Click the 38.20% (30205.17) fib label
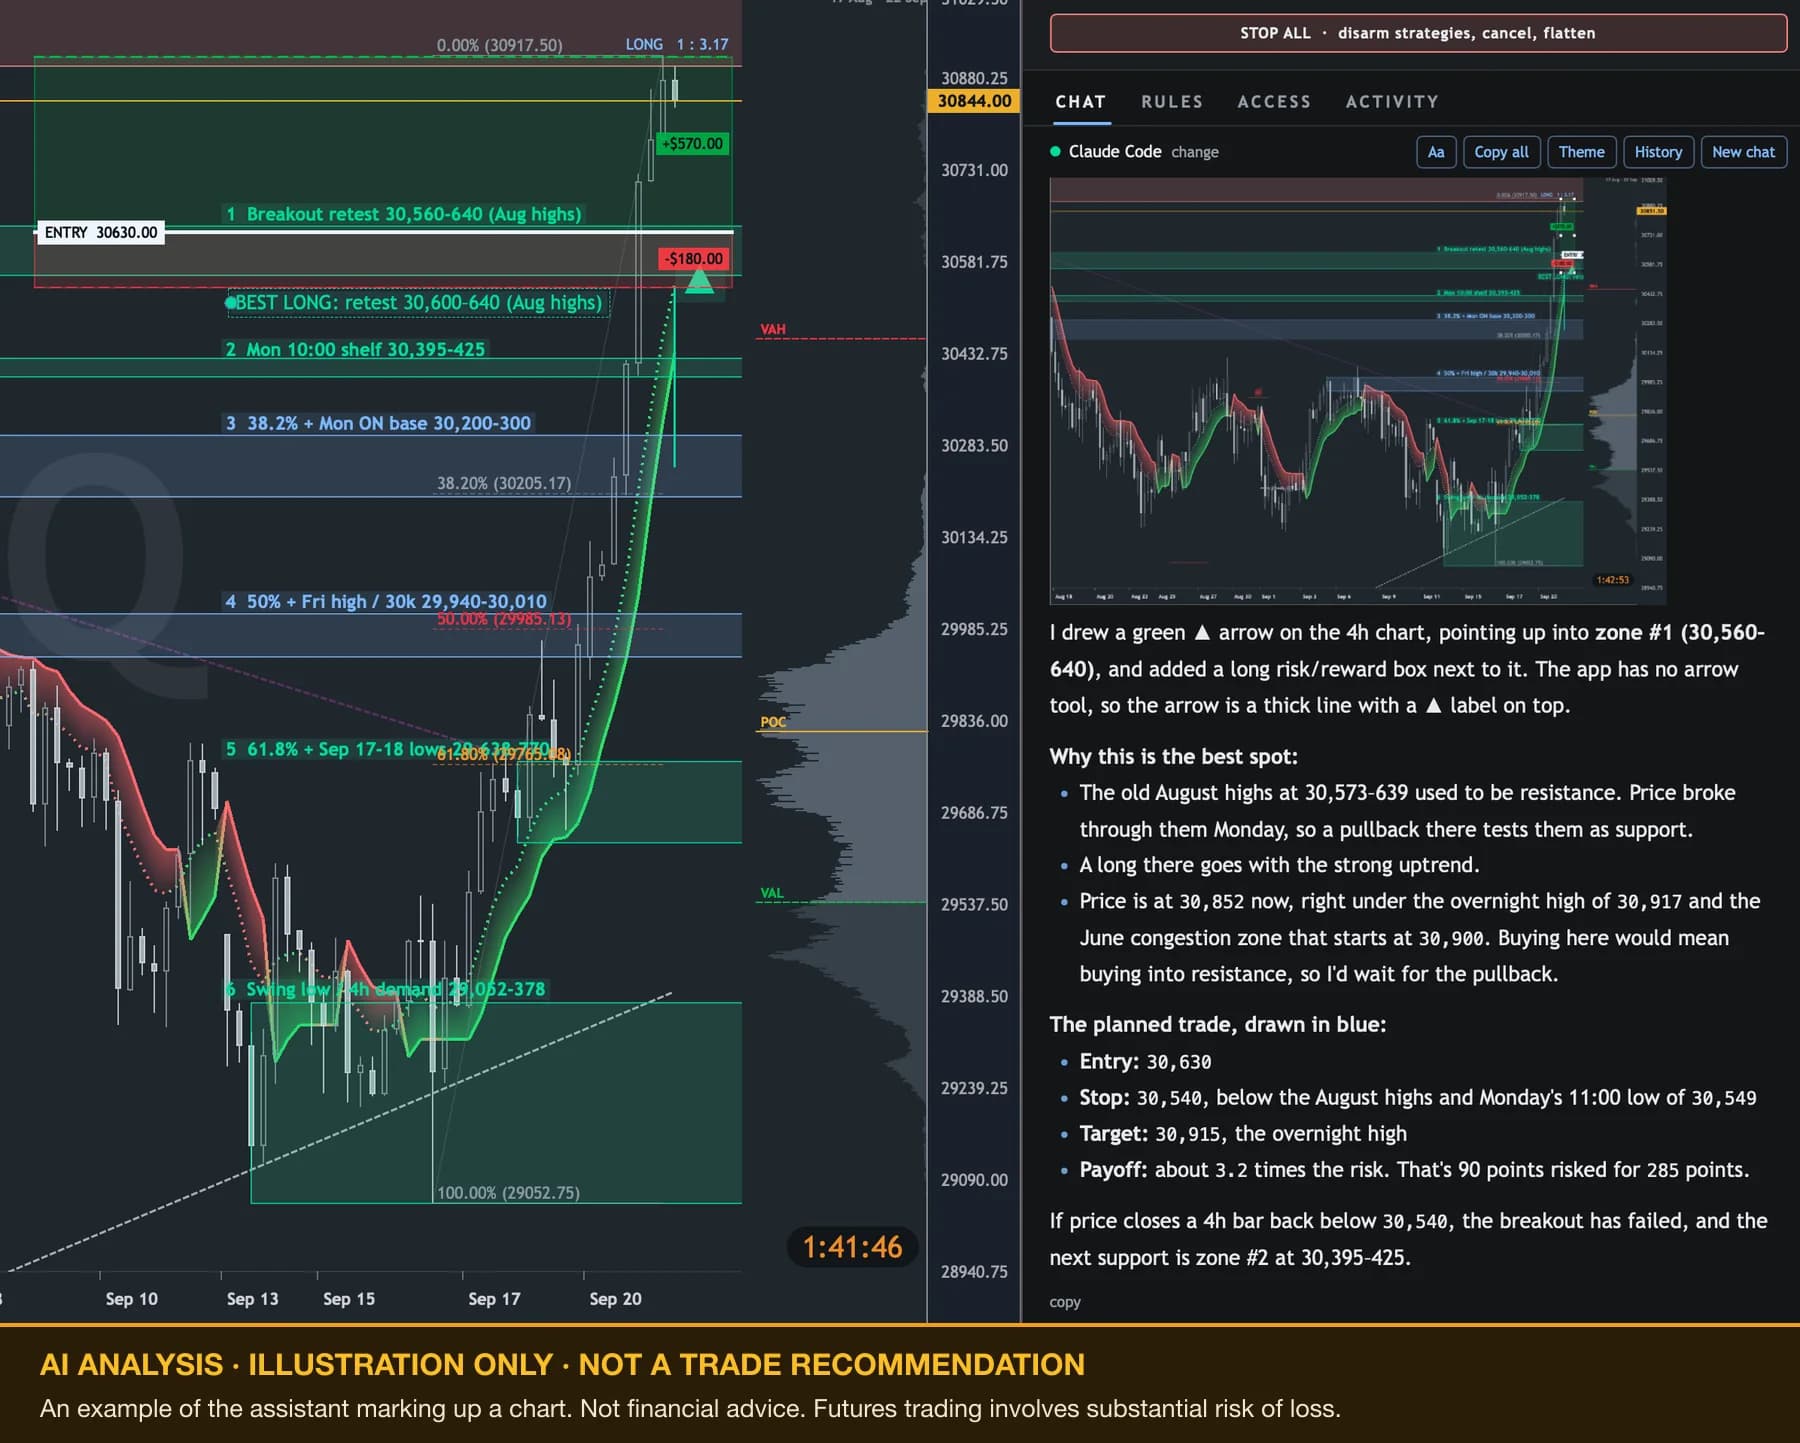 click(x=504, y=483)
